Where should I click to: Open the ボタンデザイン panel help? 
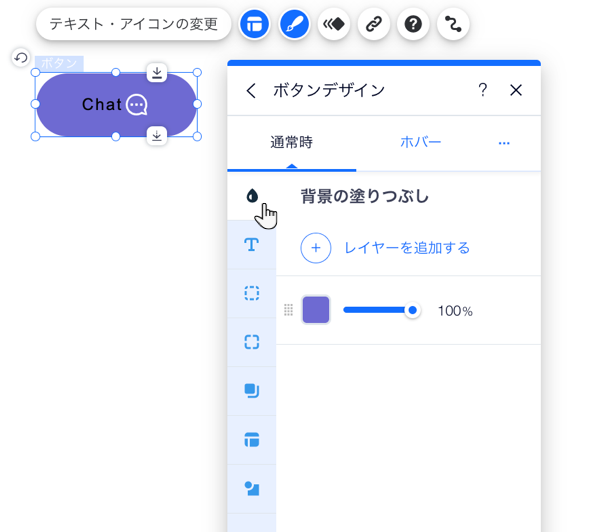coord(483,90)
